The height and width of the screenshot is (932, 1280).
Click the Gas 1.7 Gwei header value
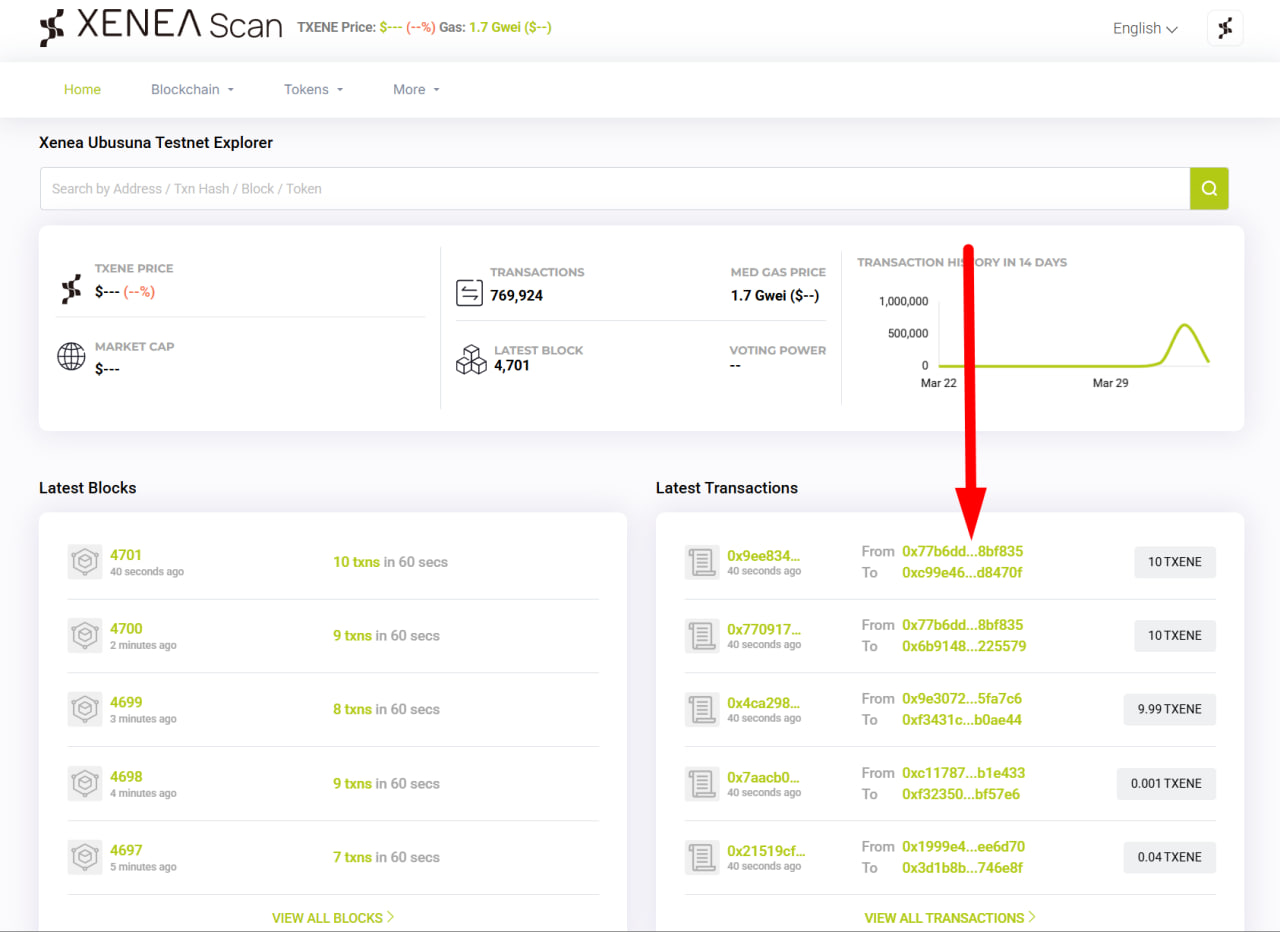pos(510,27)
